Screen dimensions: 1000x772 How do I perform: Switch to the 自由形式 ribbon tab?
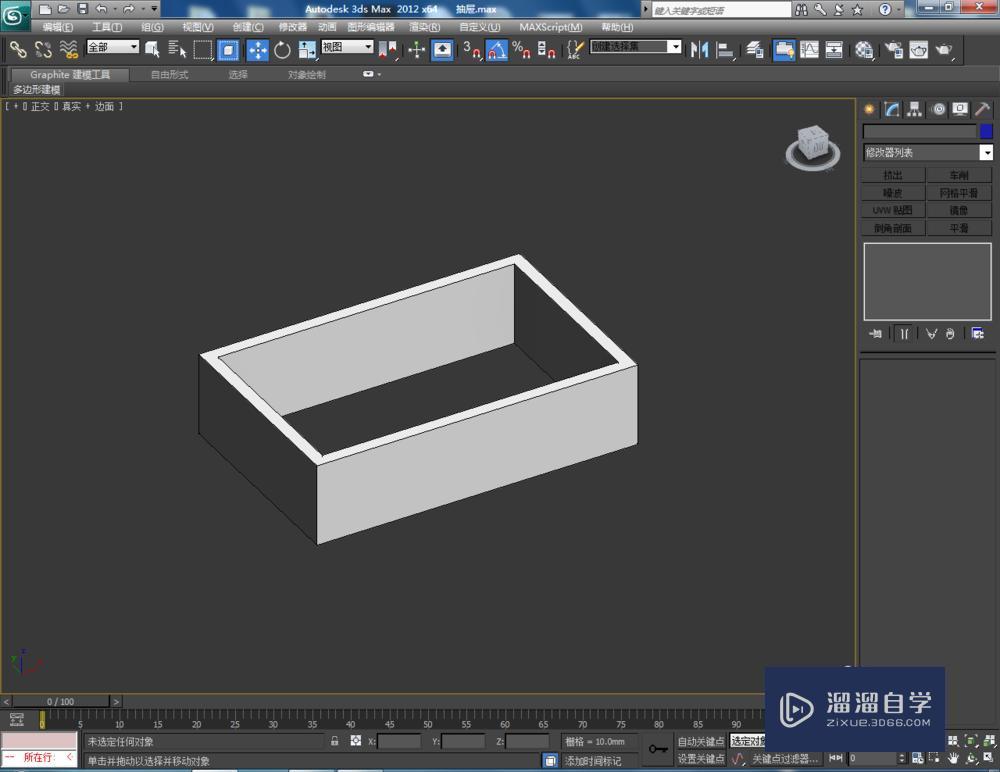[170, 74]
